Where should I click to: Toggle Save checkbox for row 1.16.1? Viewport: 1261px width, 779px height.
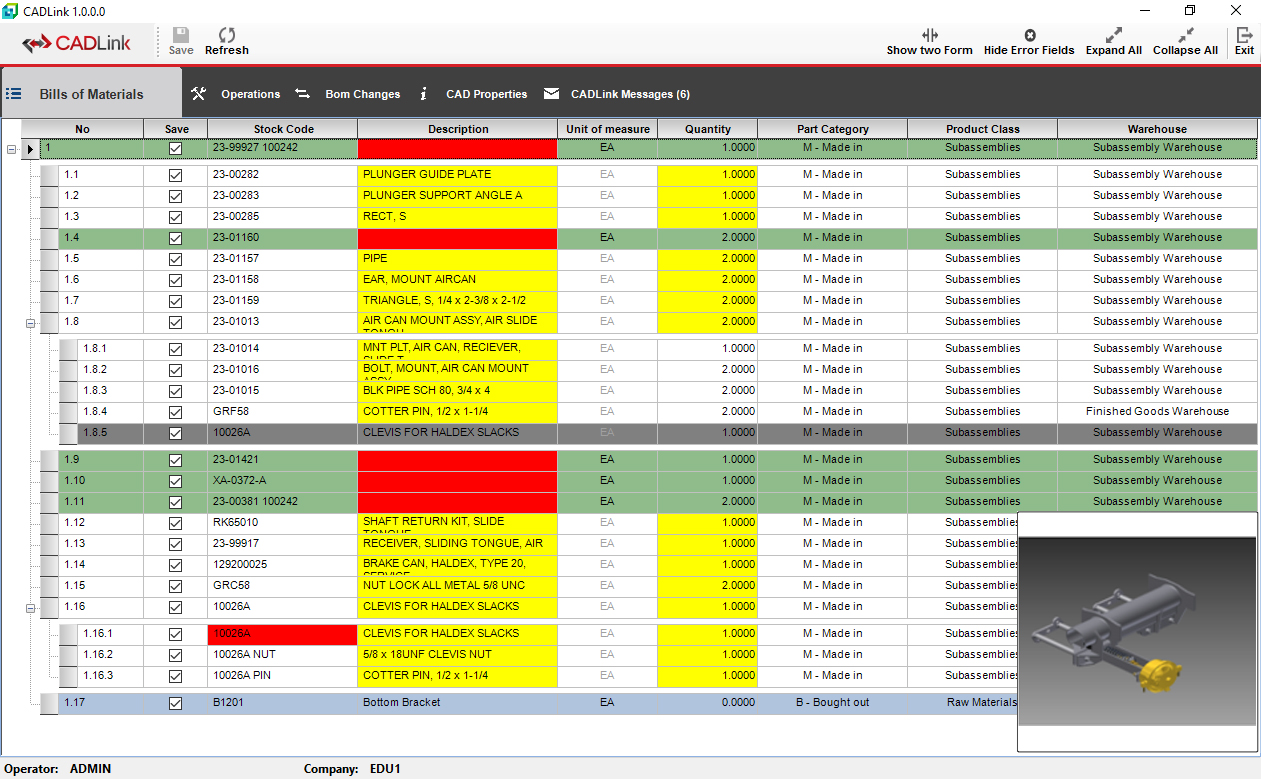pyautogui.click(x=176, y=634)
